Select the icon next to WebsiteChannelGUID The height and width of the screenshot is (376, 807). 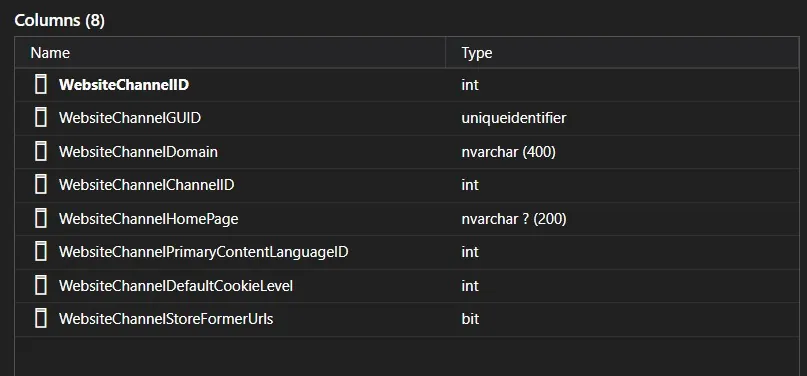pos(41,118)
